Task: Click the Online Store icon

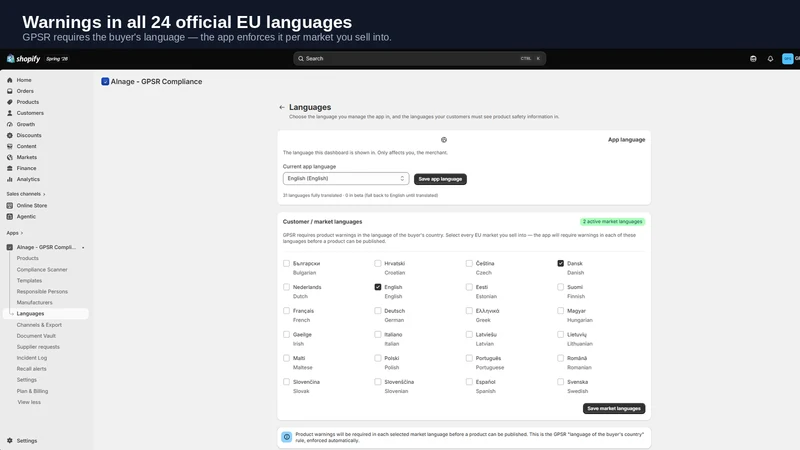Action: coord(10,206)
